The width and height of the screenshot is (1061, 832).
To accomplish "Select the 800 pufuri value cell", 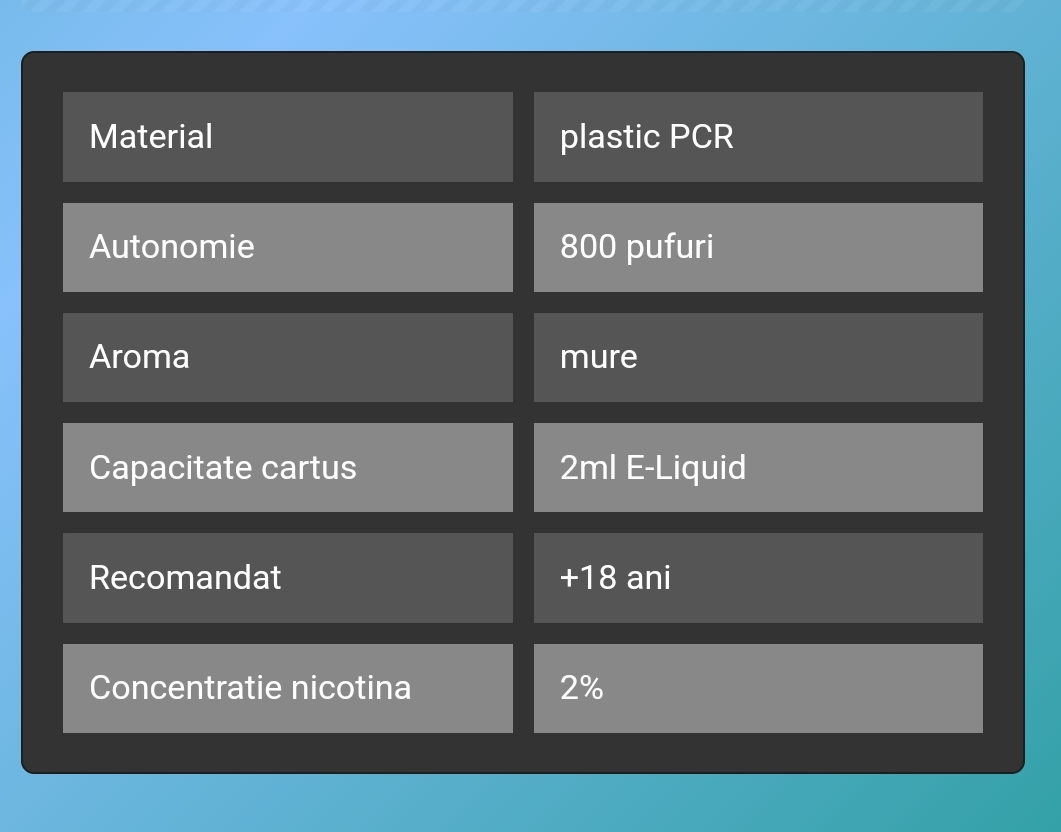I will coord(758,248).
